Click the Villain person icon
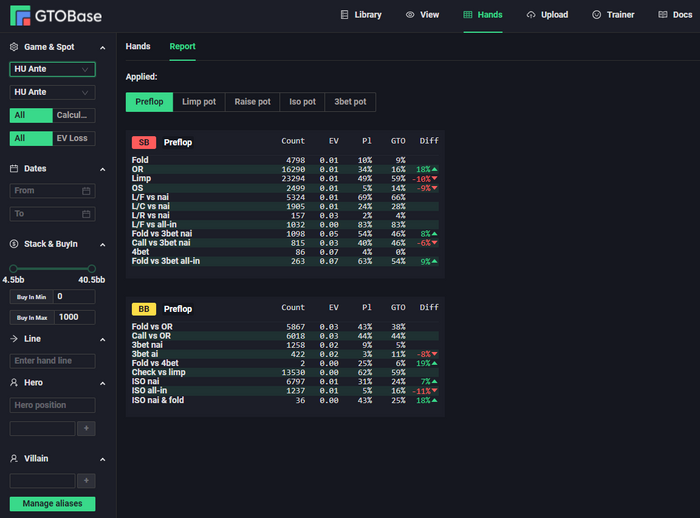Image resolution: width=700 pixels, height=518 pixels. click(x=14, y=459)
